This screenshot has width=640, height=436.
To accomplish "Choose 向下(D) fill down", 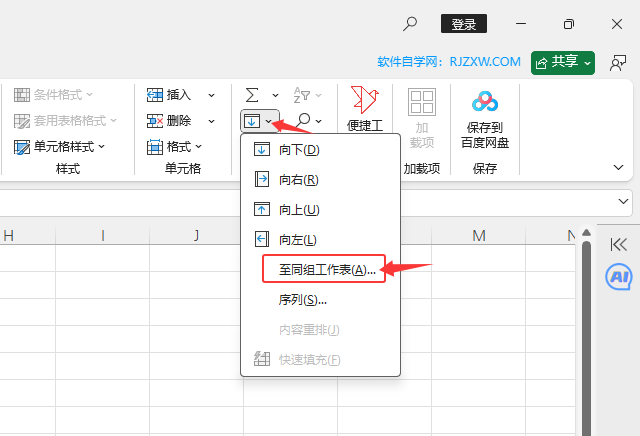I will point(320,150).
